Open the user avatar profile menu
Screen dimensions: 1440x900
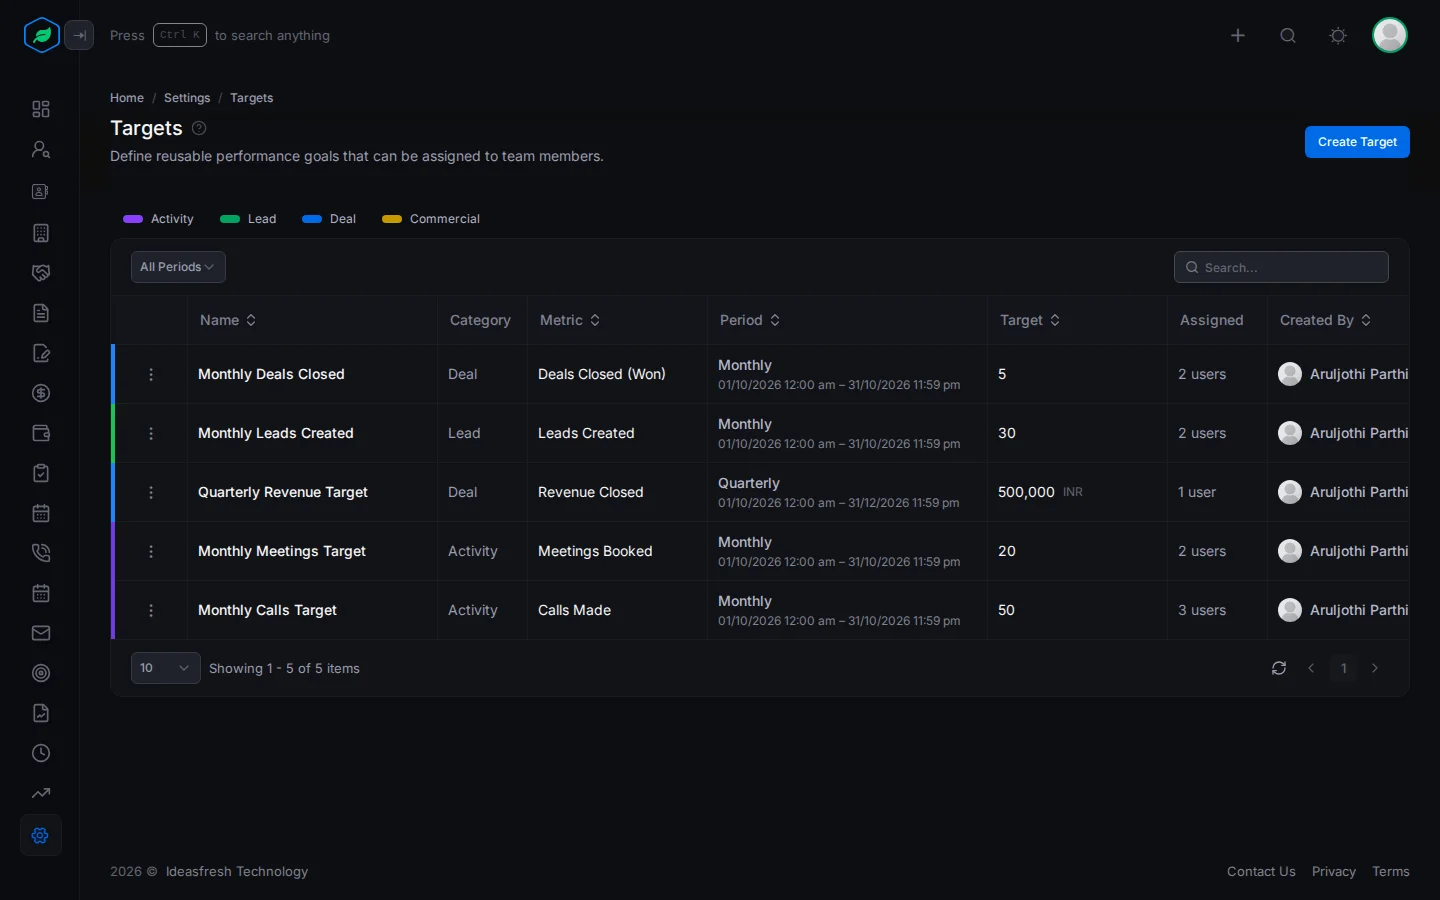click(x=1390, y=35)
